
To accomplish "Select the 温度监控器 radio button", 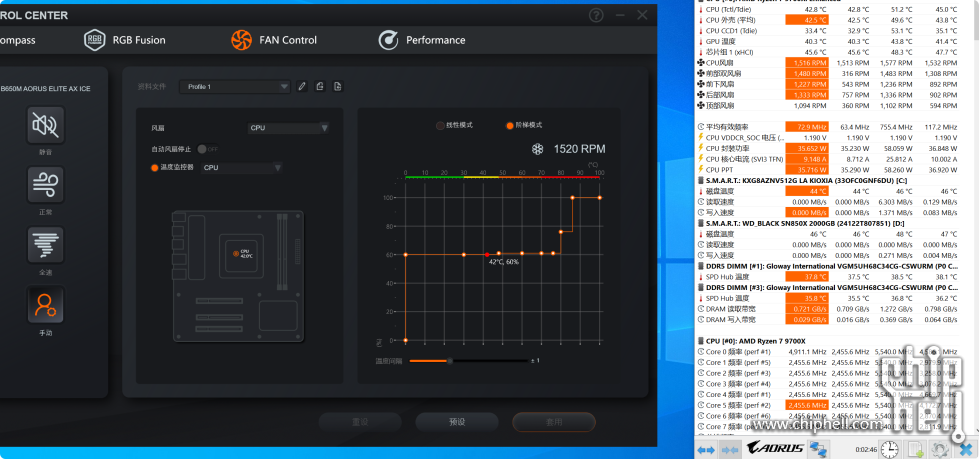I will (x=155, y=167).
